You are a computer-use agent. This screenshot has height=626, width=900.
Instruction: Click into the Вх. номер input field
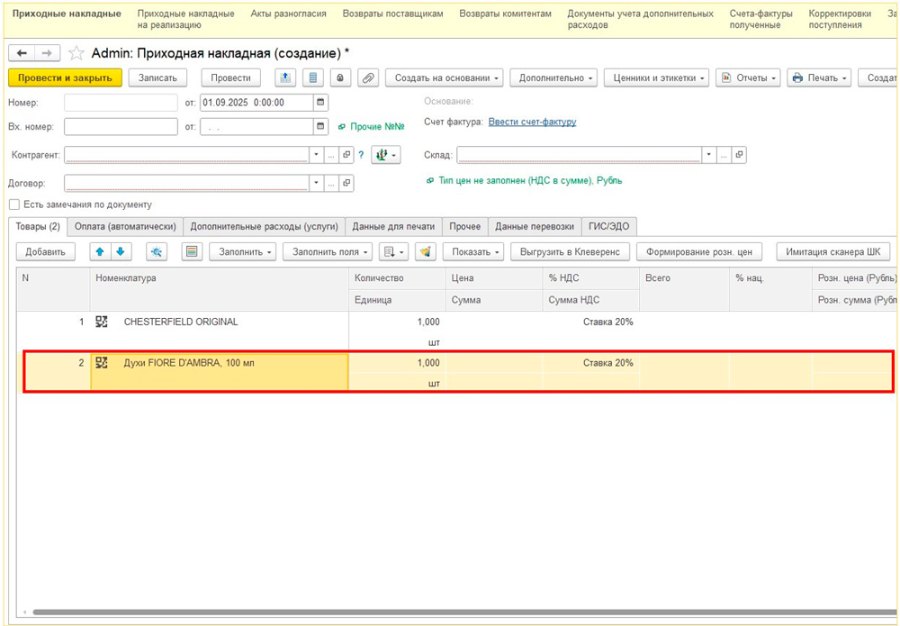(x=121, y=126)
